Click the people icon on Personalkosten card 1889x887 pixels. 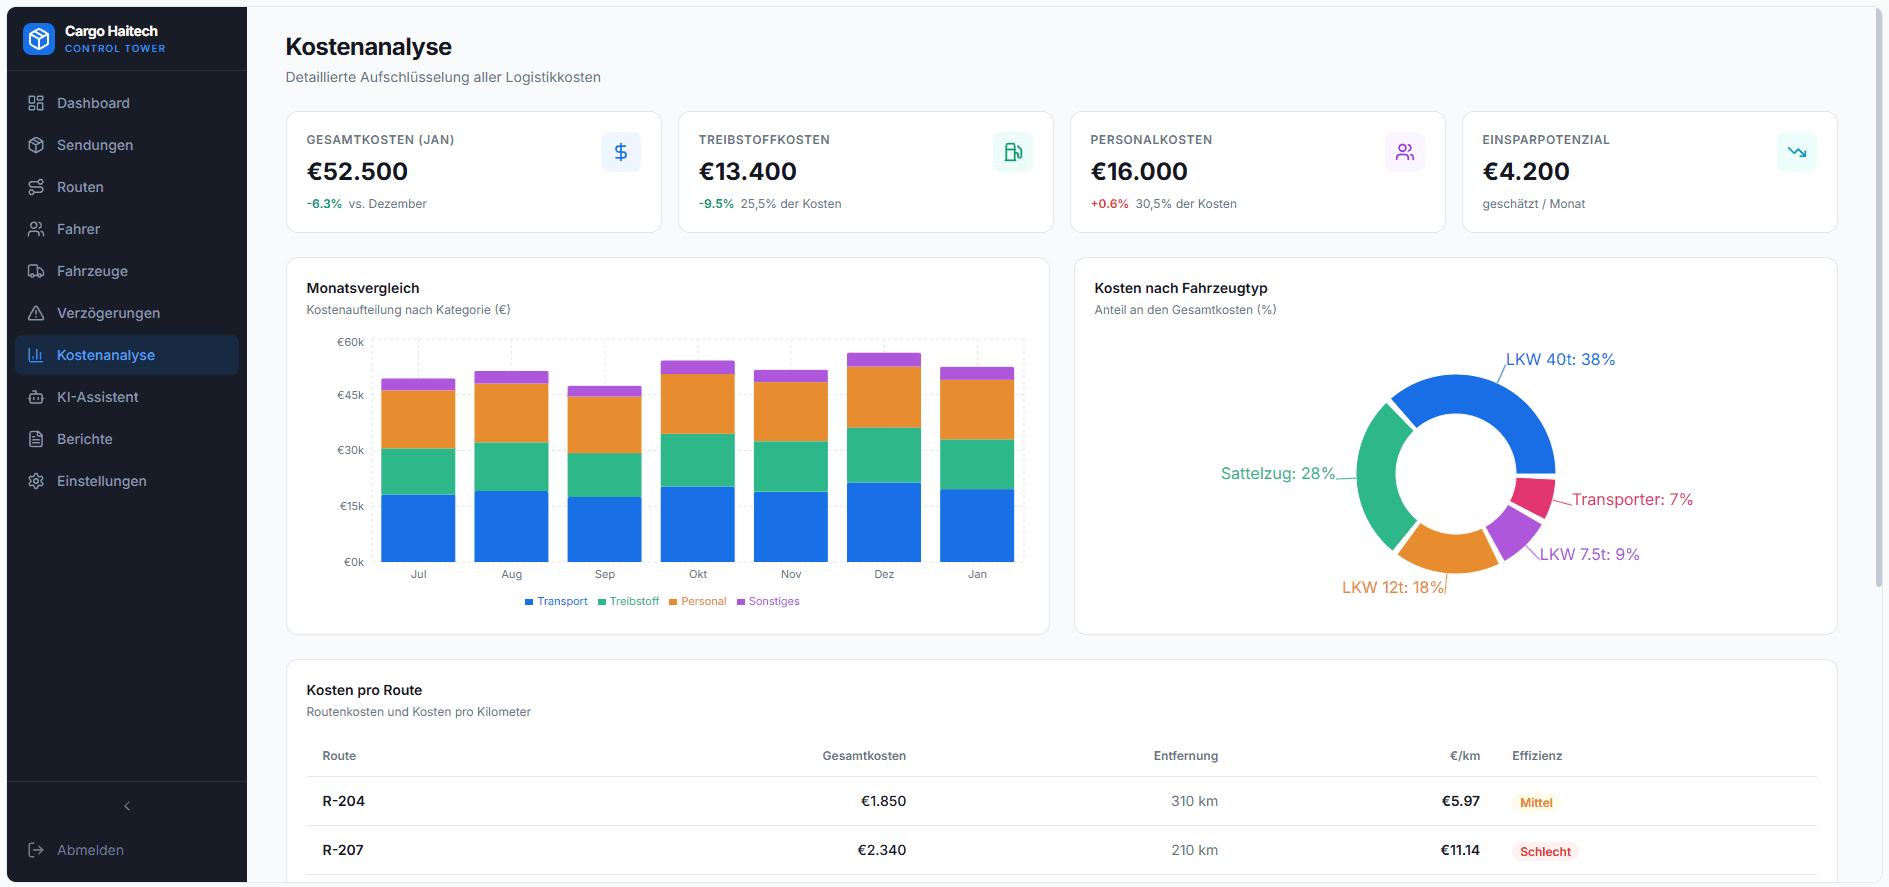(1405, 152)
